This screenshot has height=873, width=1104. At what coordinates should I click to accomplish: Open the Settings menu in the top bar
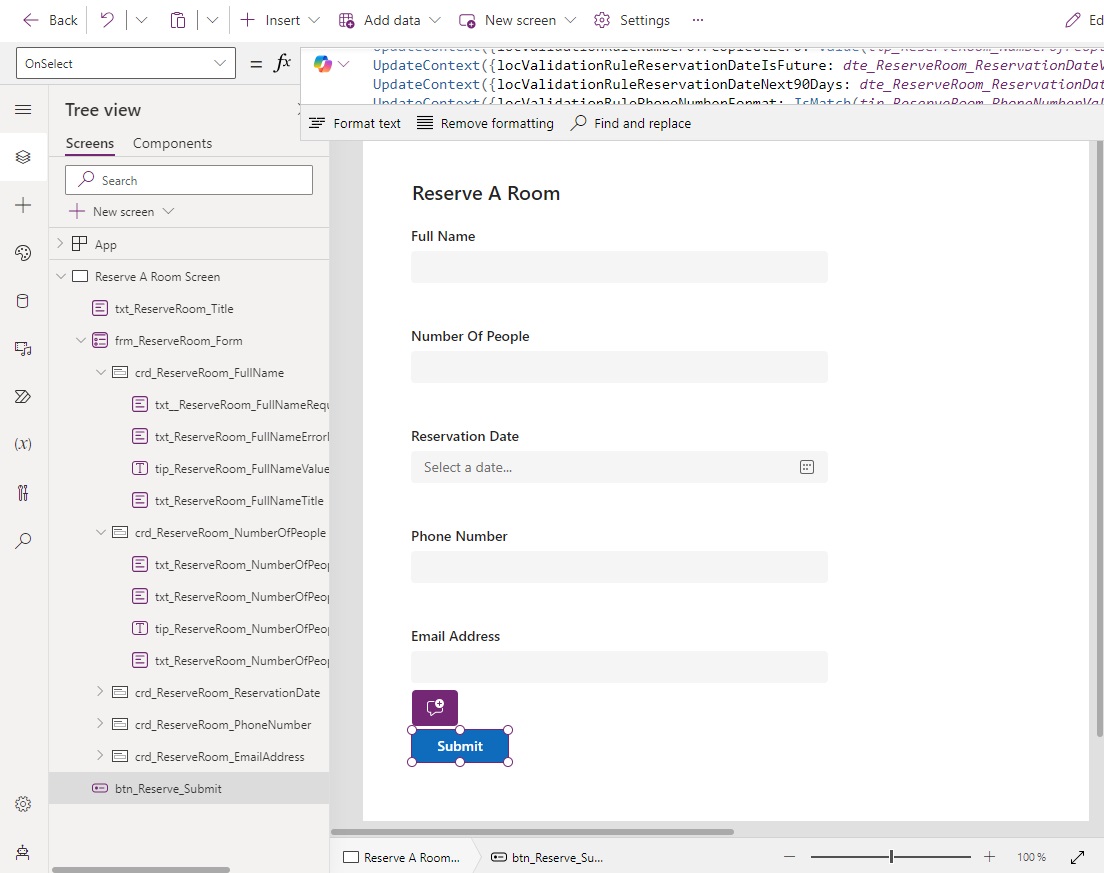631,19
